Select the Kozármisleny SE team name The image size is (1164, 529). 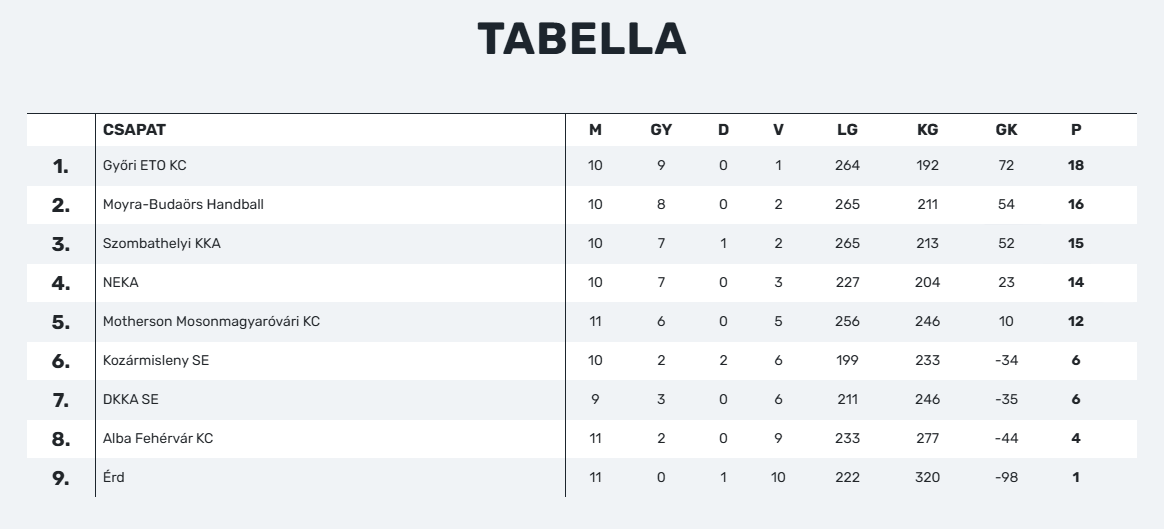pos(155,360)
